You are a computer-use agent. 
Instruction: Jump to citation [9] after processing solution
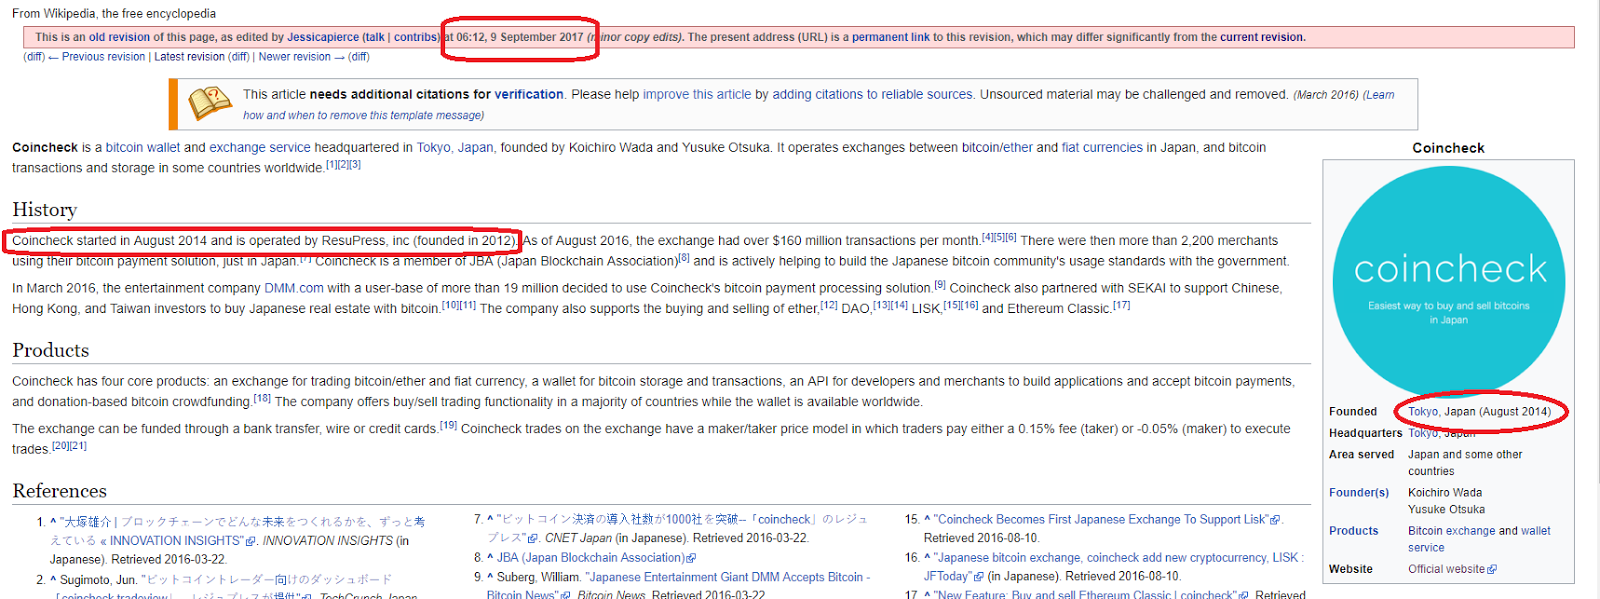pyautogui.click(x=940, y=285)
